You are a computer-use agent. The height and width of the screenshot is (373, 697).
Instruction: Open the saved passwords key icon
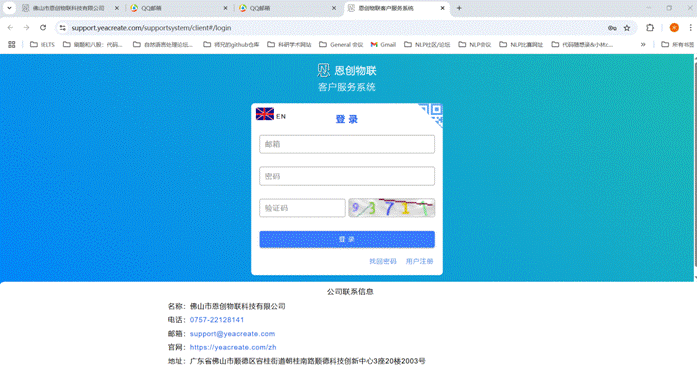pyautogui.click(x=612, y=28)
